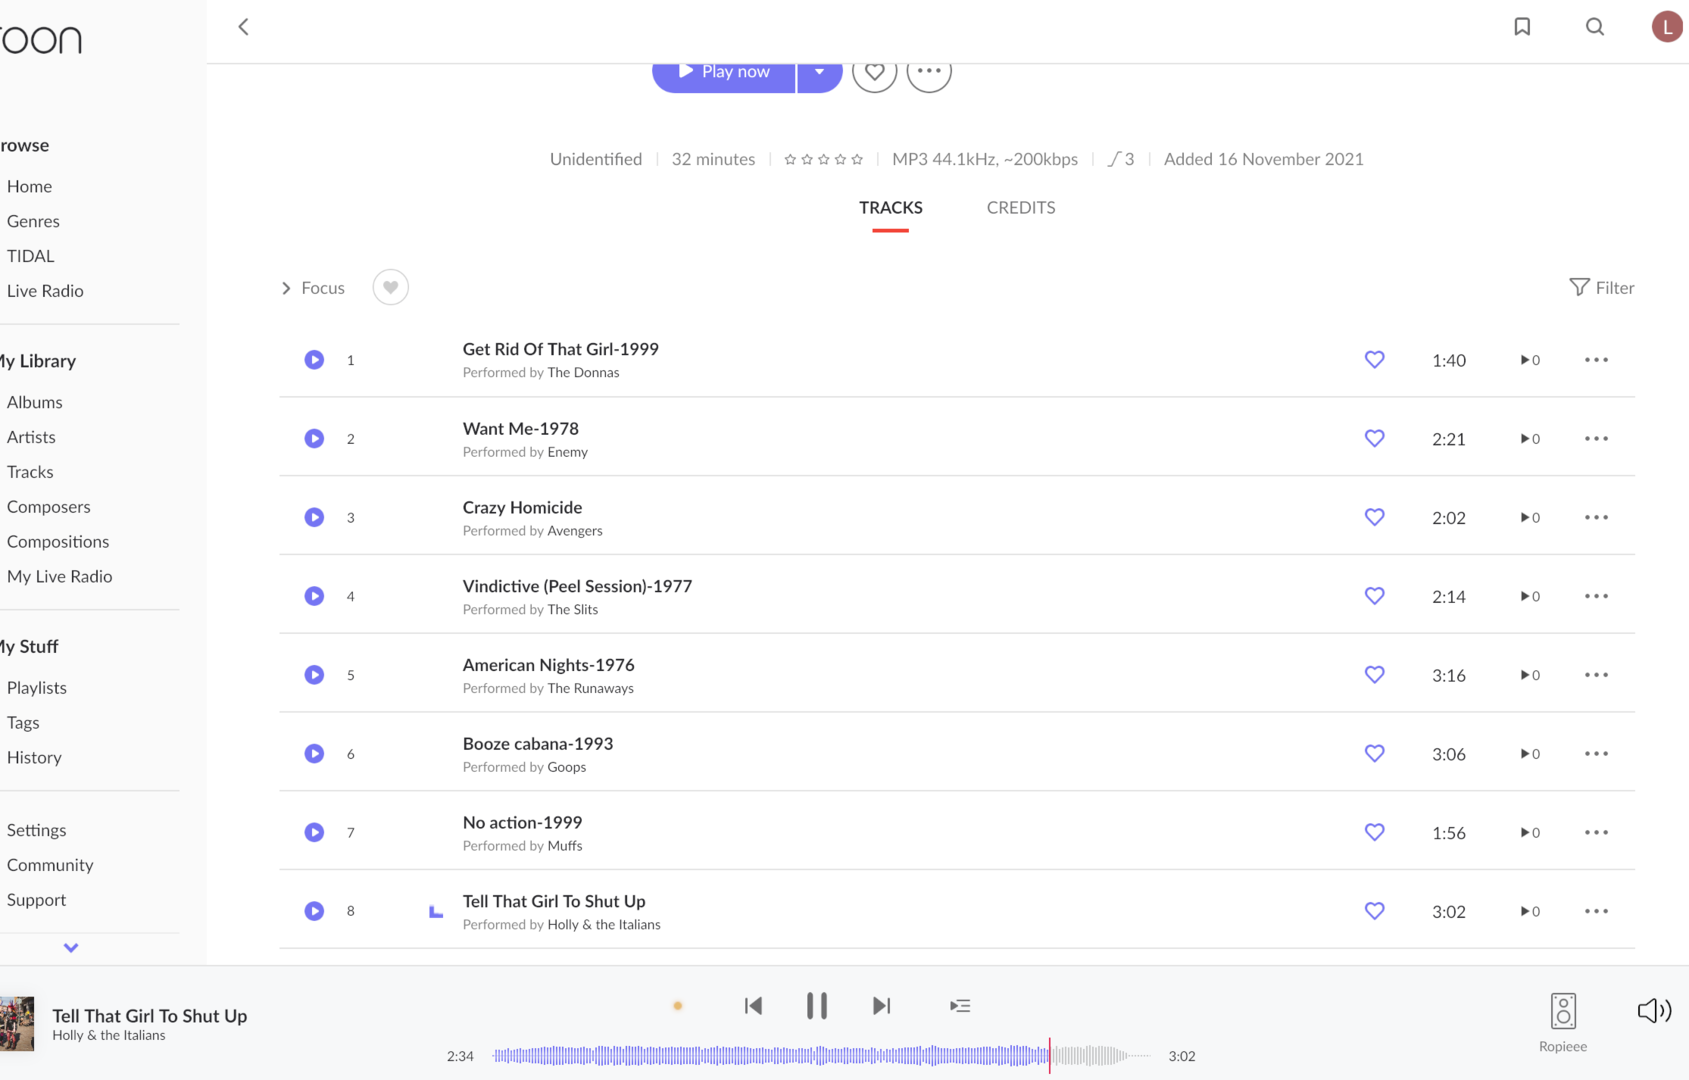This screenshot has width=1689, height=1080.
Task: Expand the Focus panel
Action: [x=313, y=288]
